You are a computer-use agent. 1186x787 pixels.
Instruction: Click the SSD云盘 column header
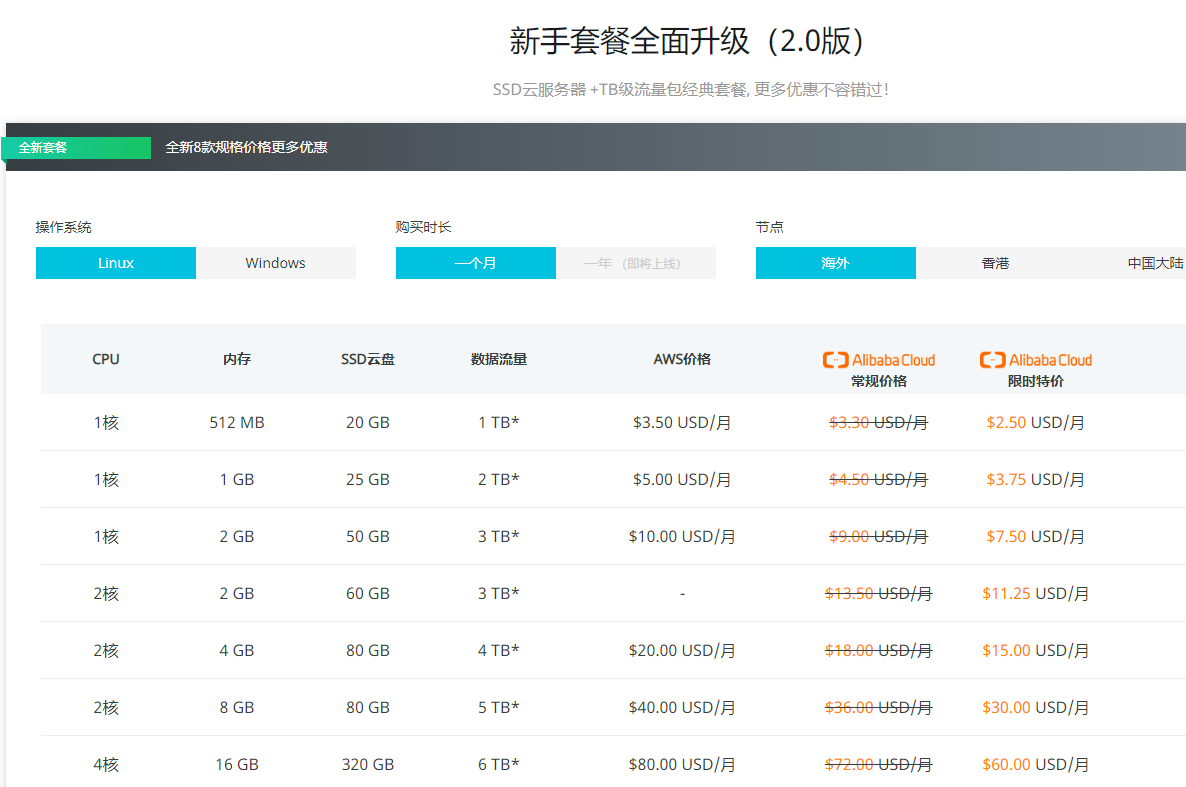point(368,359)
